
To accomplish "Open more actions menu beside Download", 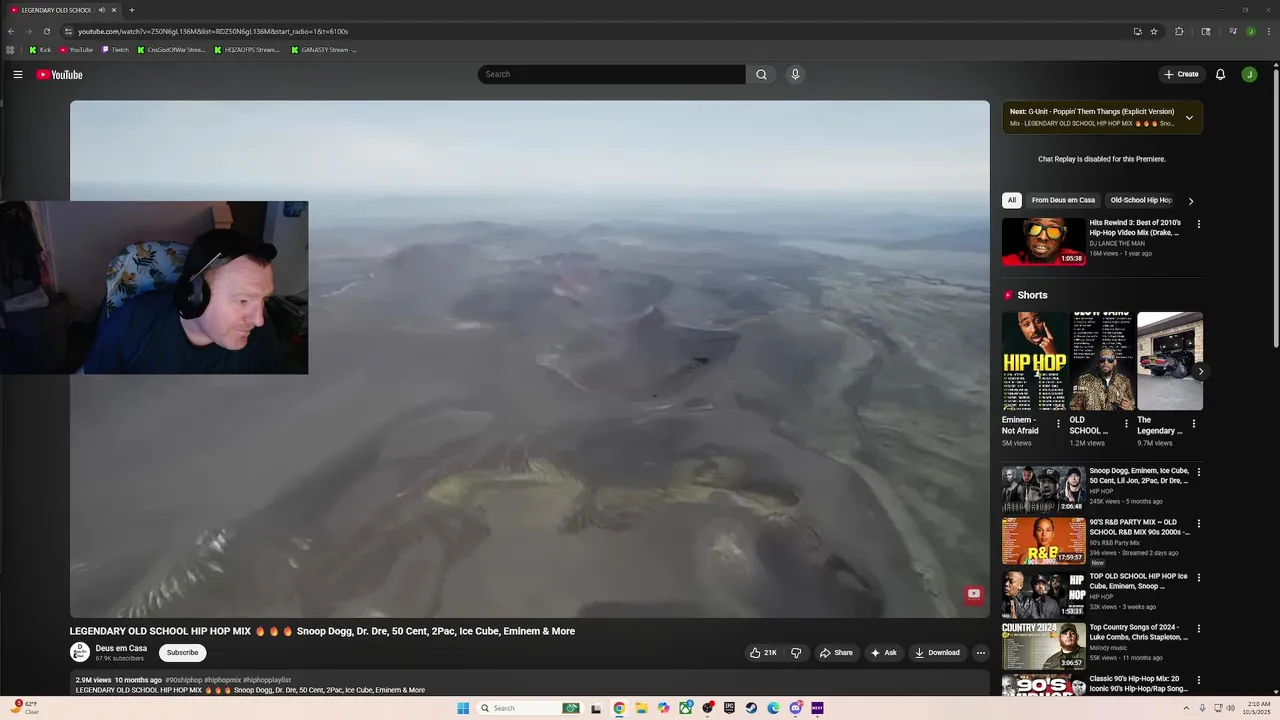I will [981, 653].
